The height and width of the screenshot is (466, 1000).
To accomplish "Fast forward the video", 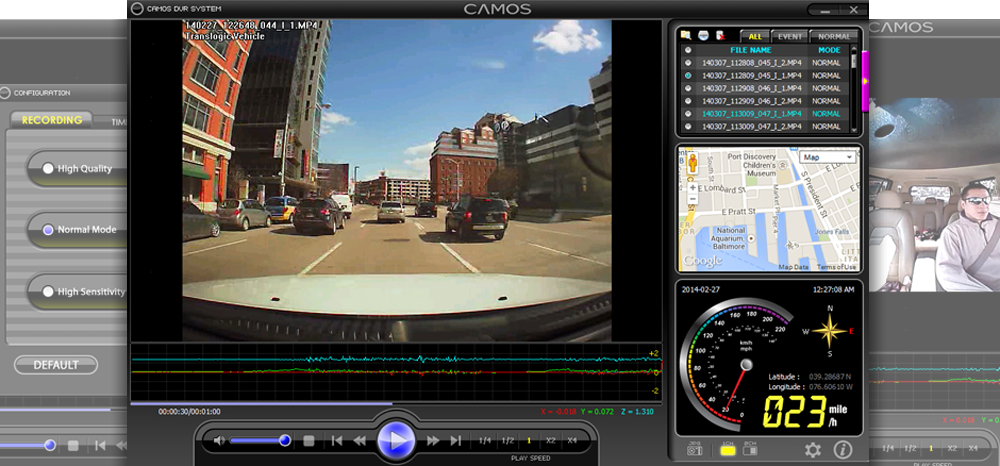I will [x=433, y=441].
